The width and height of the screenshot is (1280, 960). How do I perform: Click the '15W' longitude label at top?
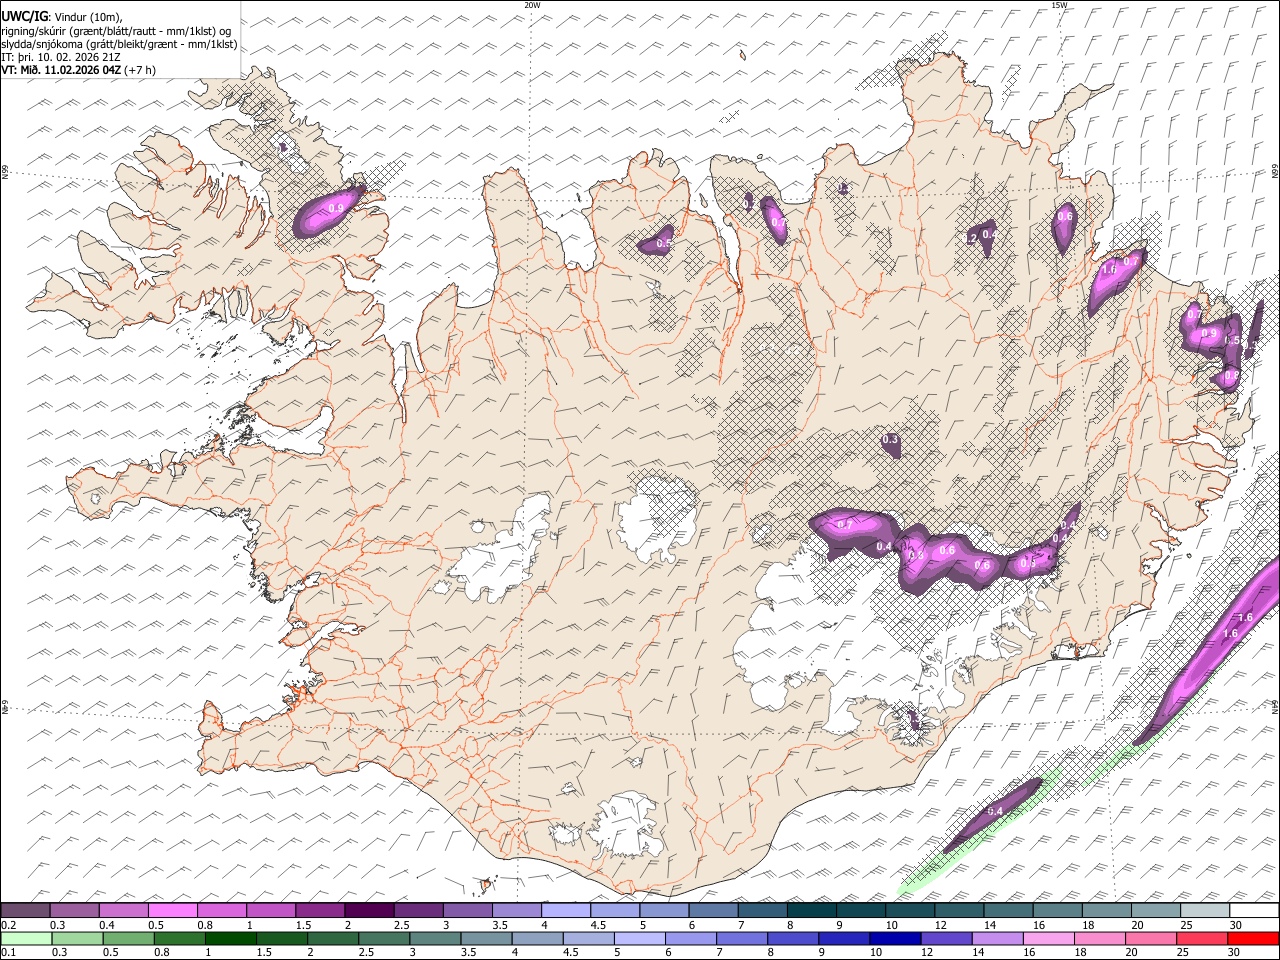coord(1060,5)
